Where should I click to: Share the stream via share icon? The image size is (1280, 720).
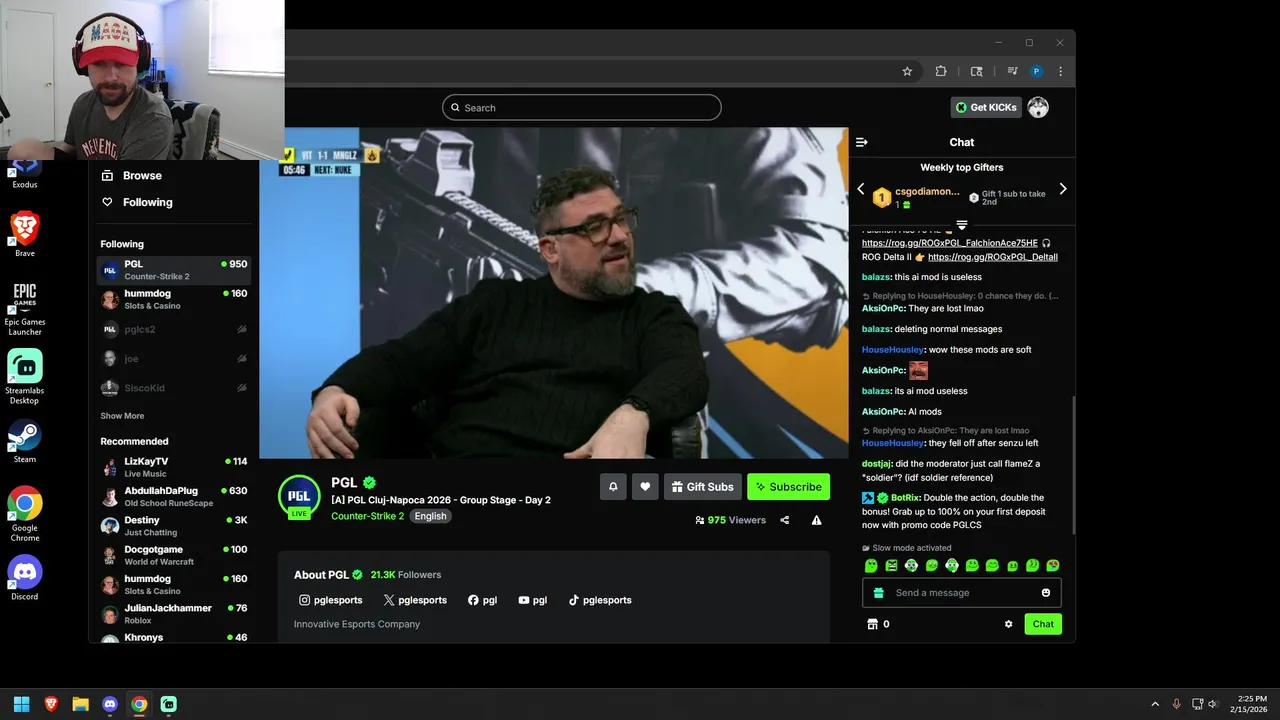click(x=785, y=520)
